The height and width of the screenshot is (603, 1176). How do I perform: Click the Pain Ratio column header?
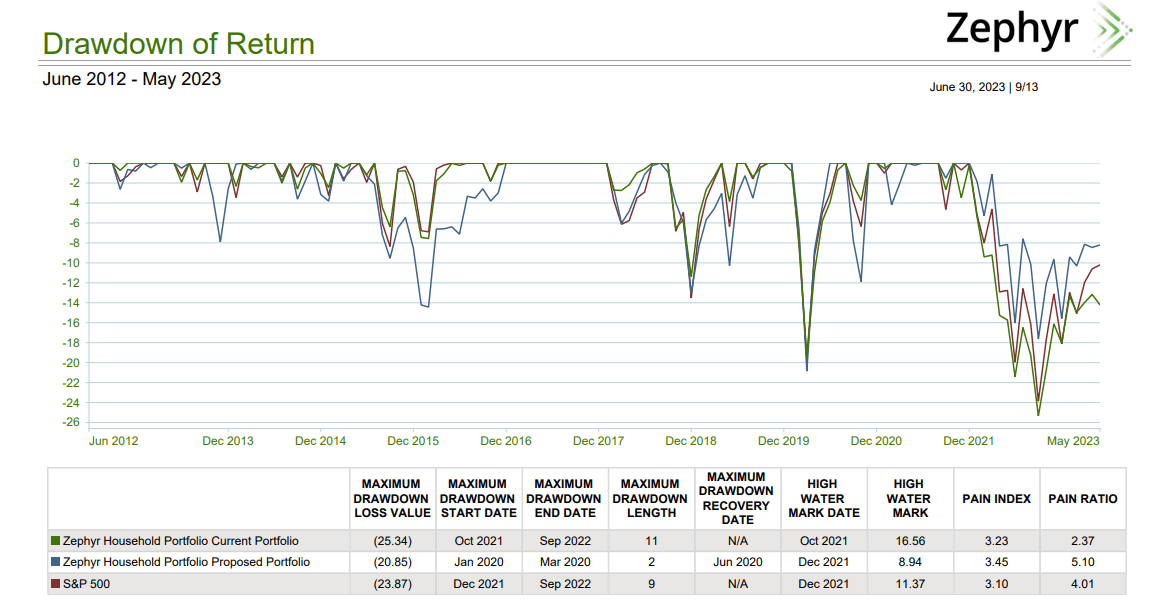tap(1082, 499)
